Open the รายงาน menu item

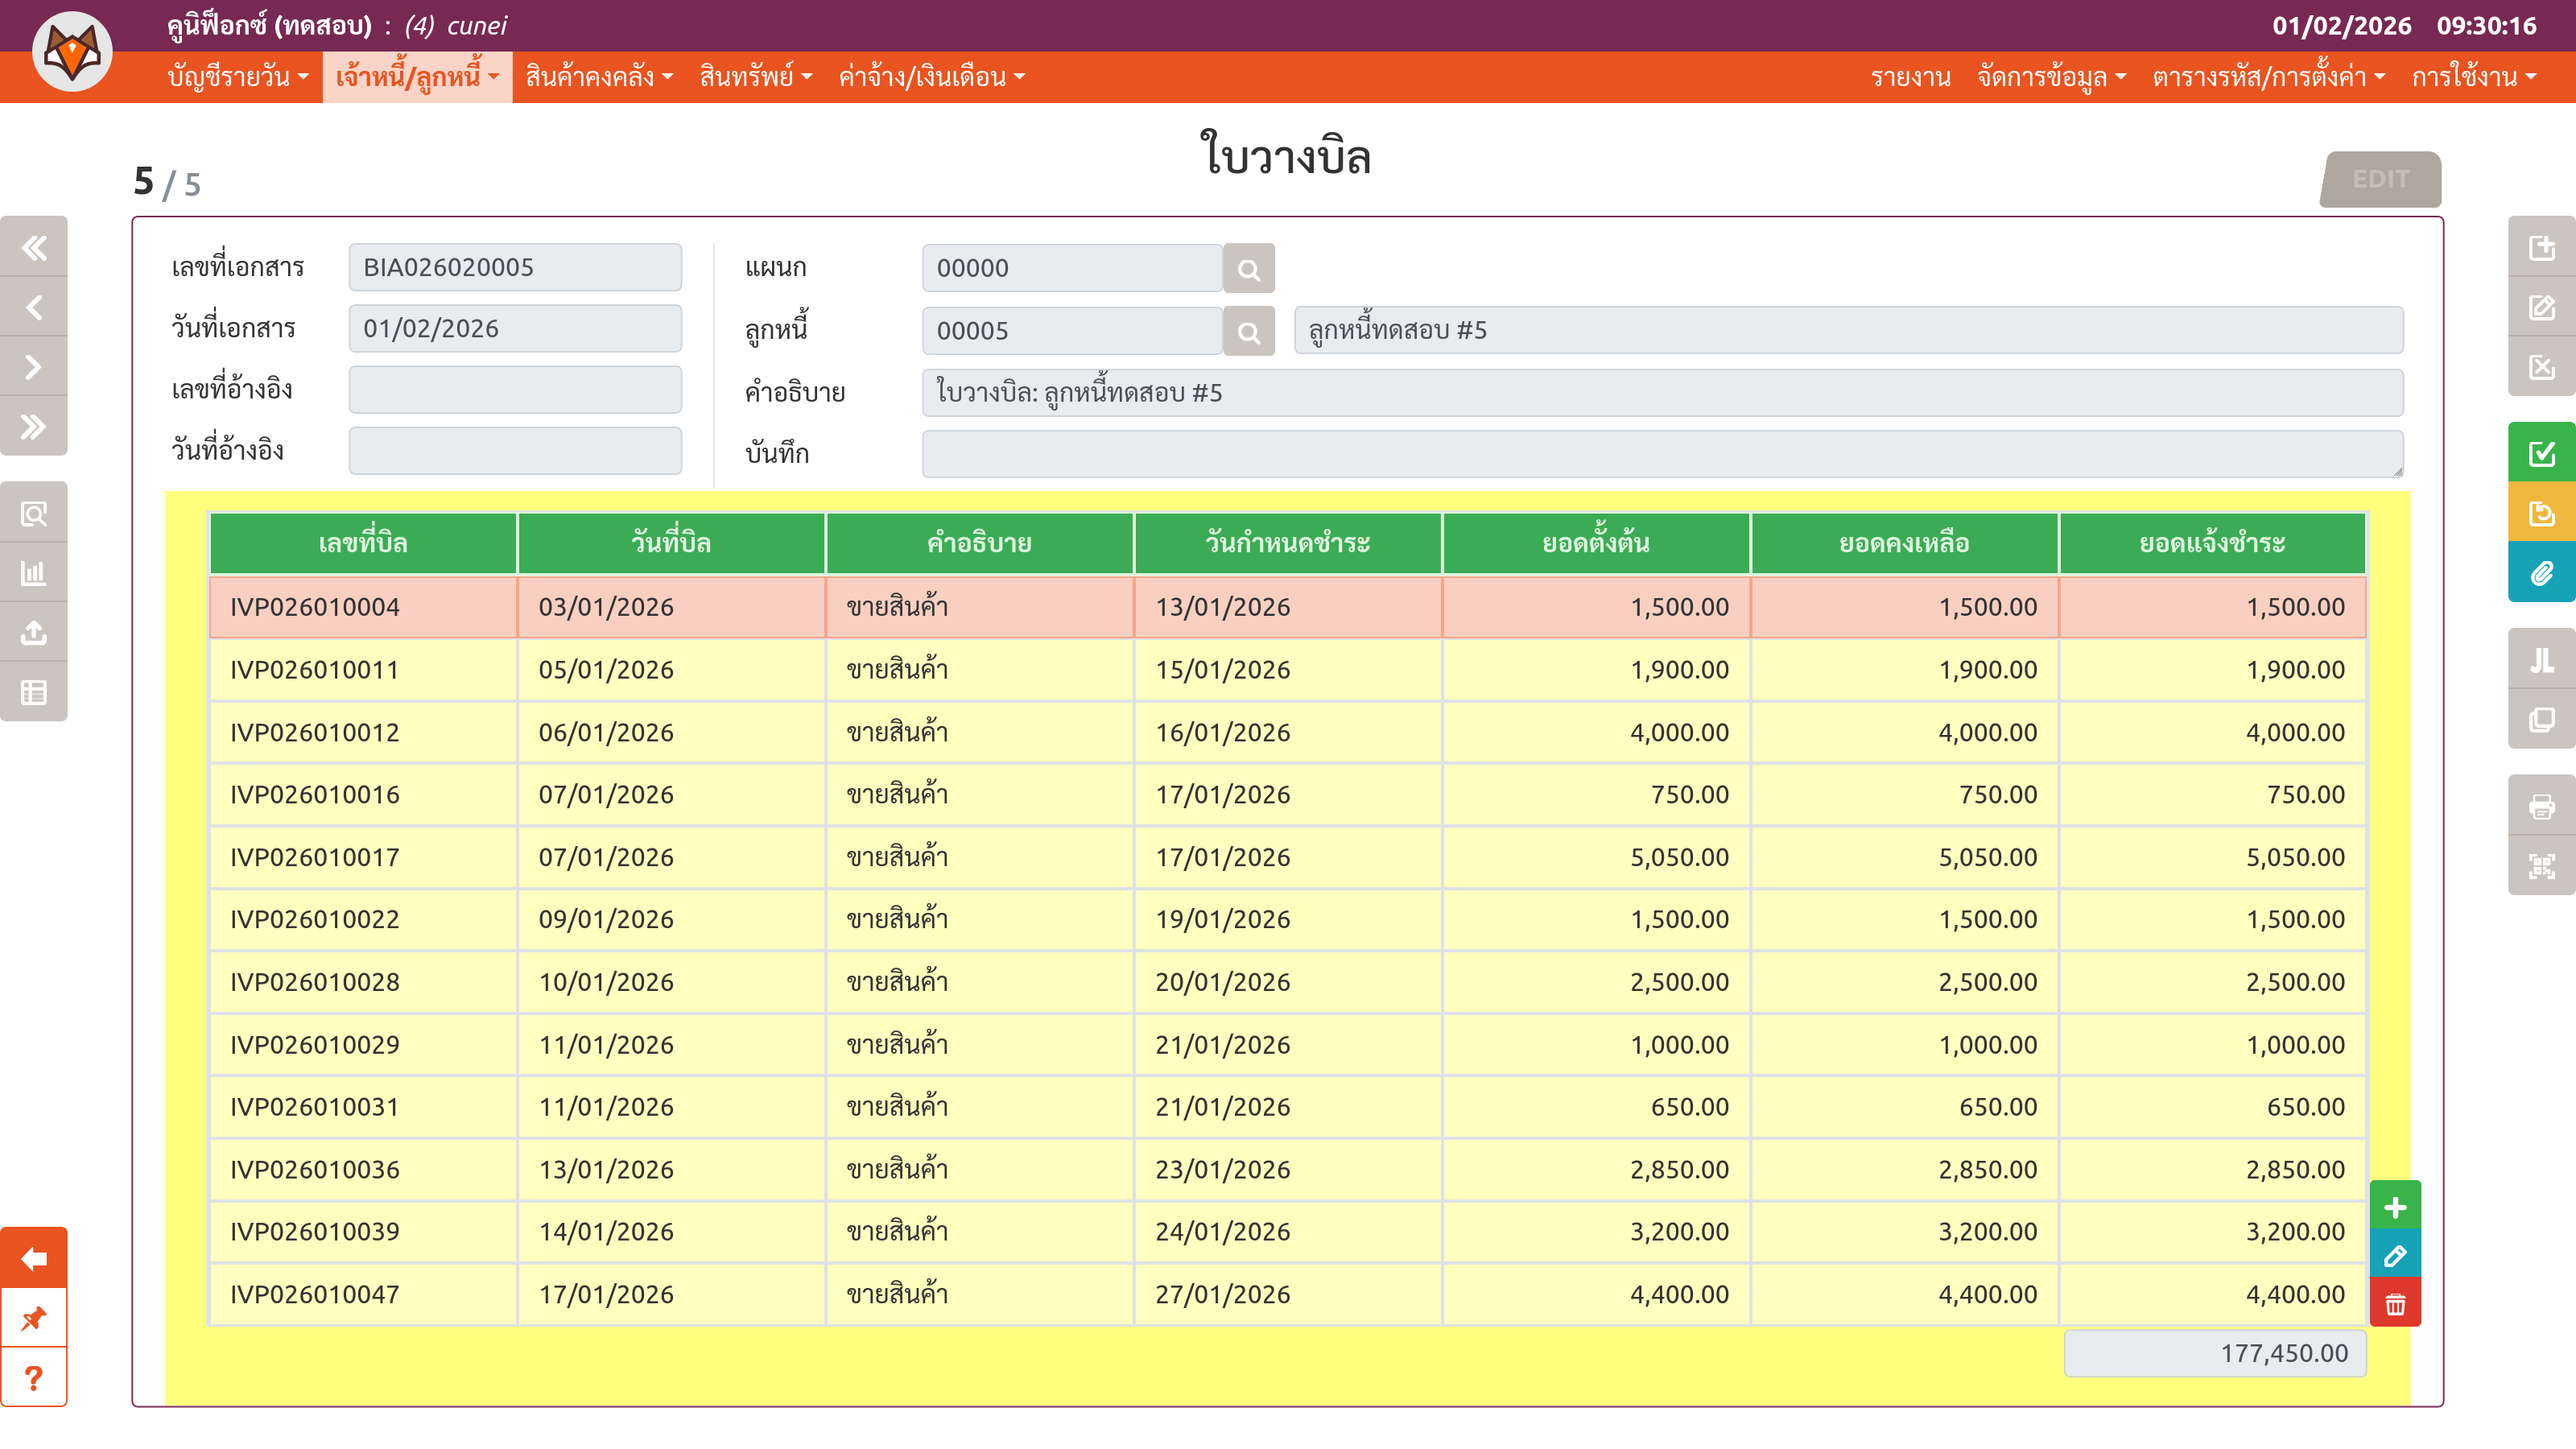[x=1910, y=77]
